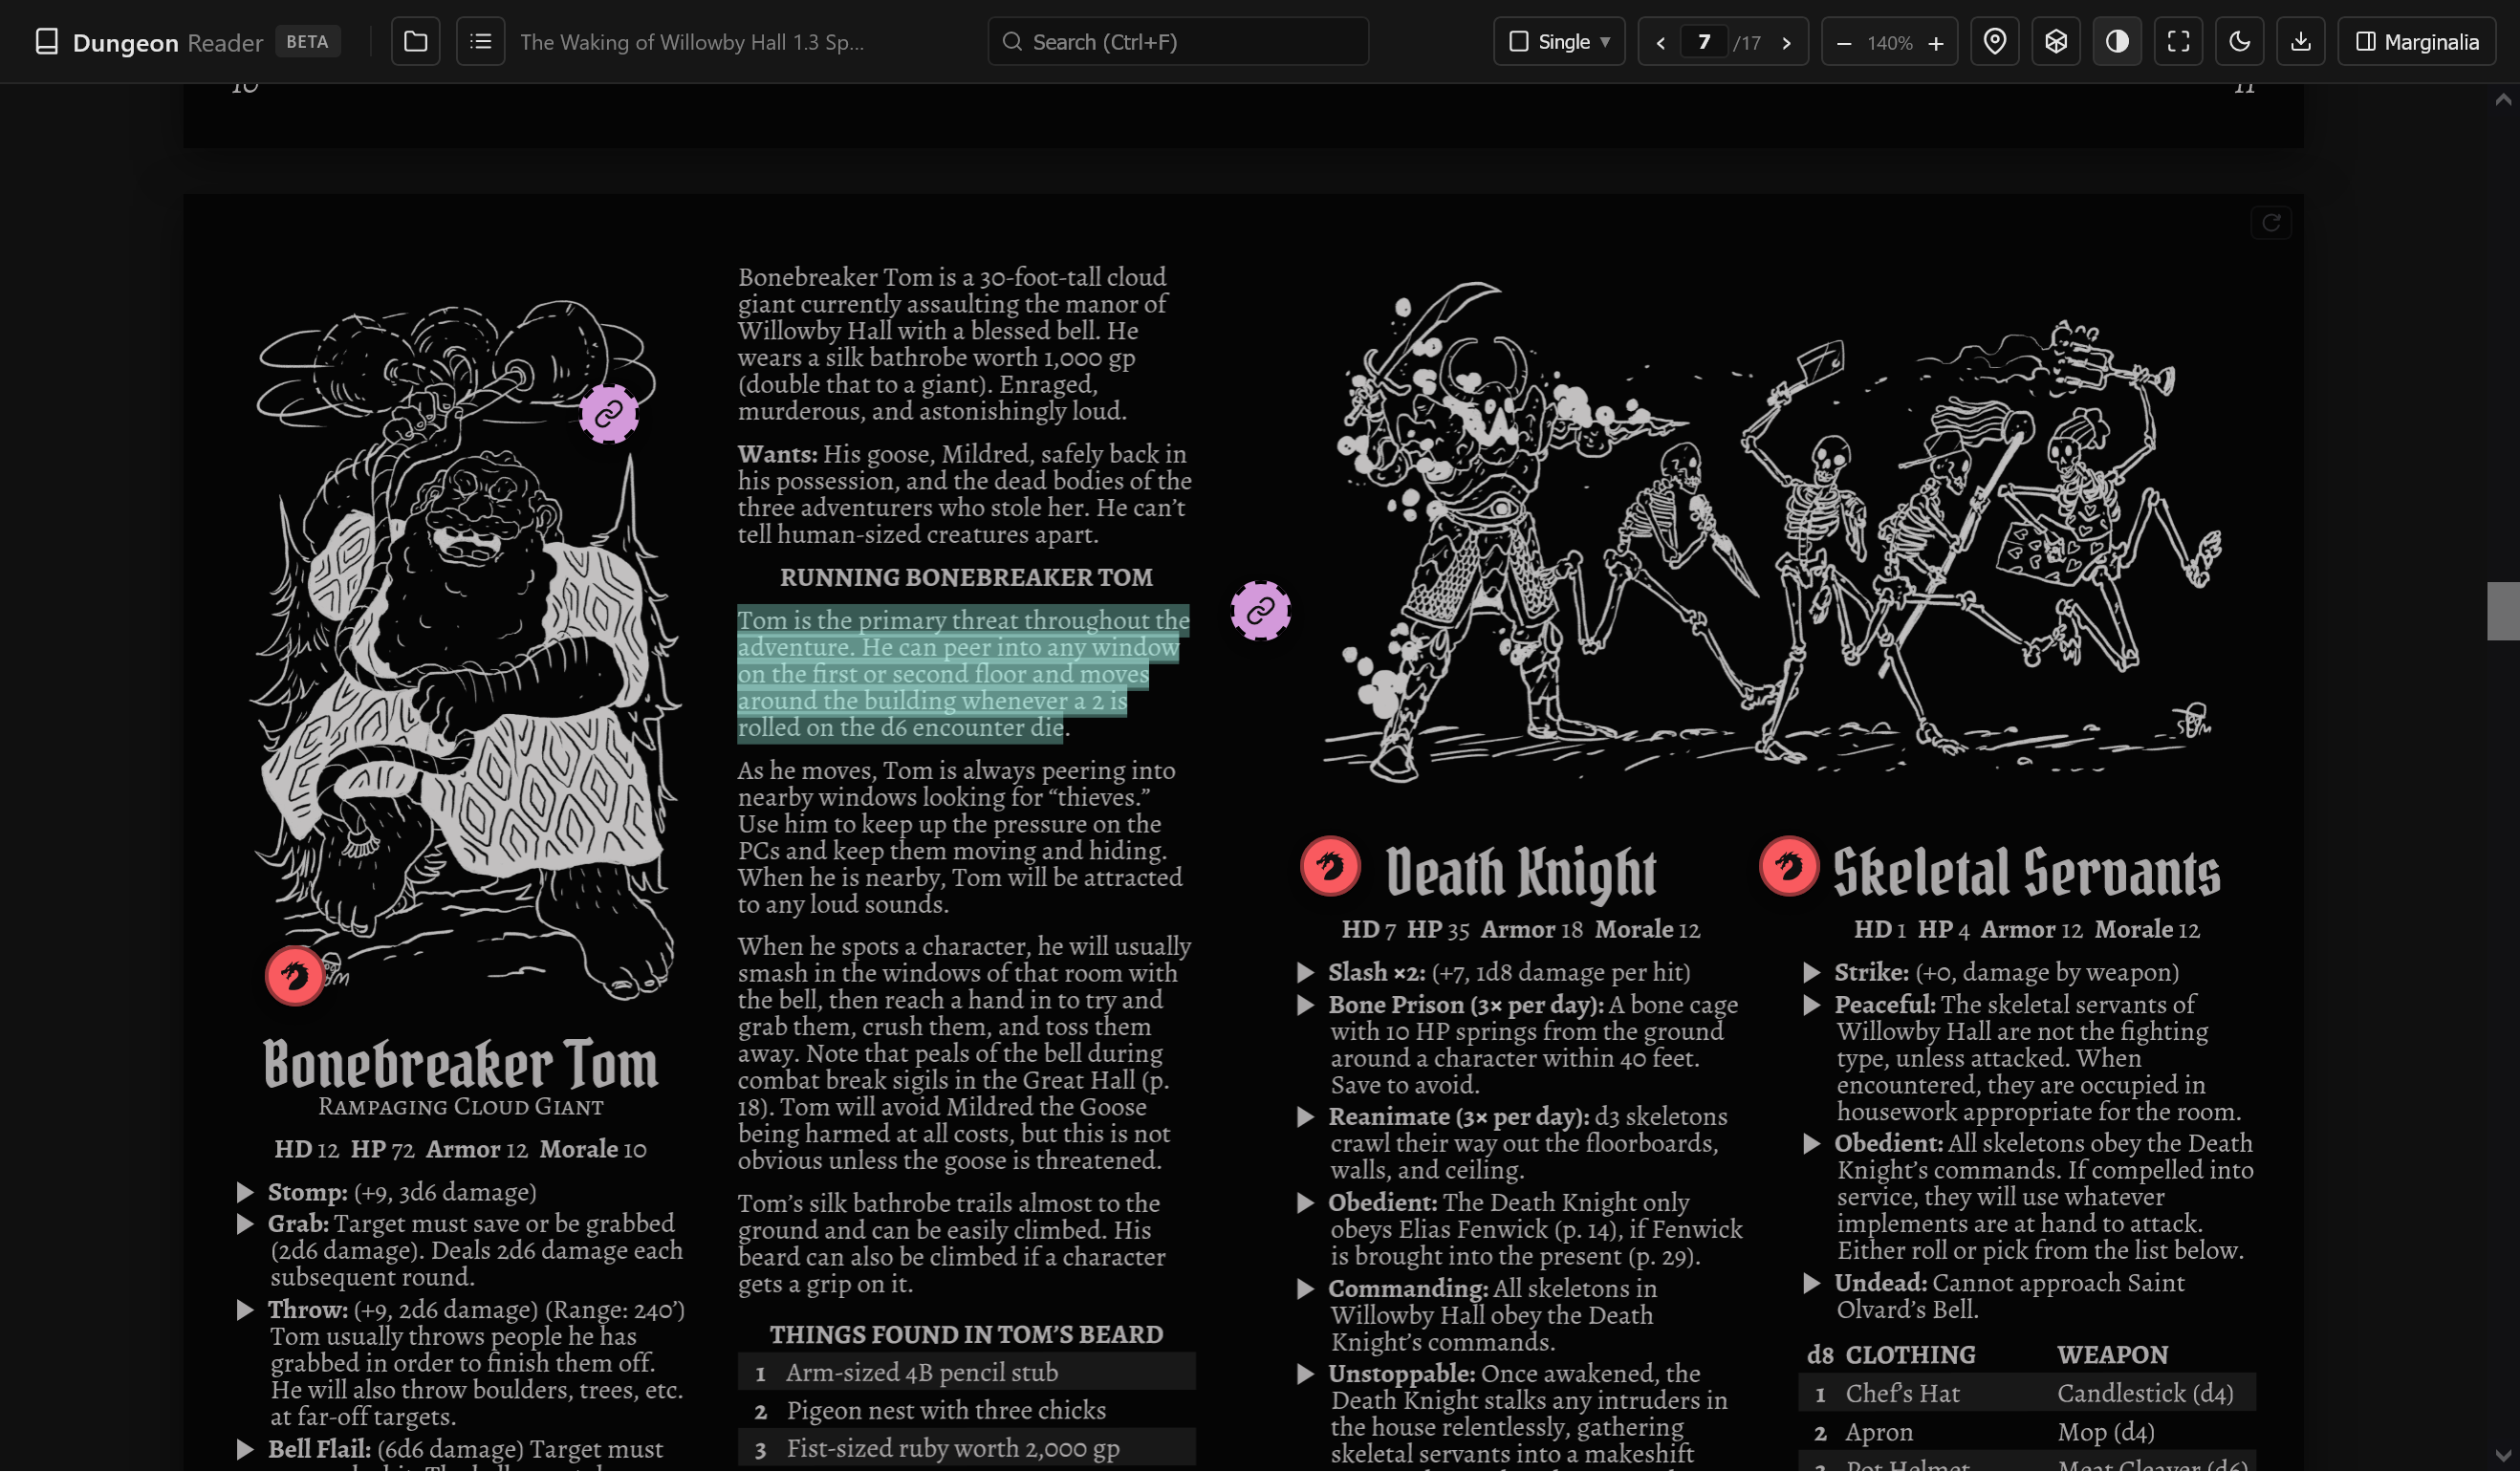Go to next page with right chevron

click(1786, 42)
